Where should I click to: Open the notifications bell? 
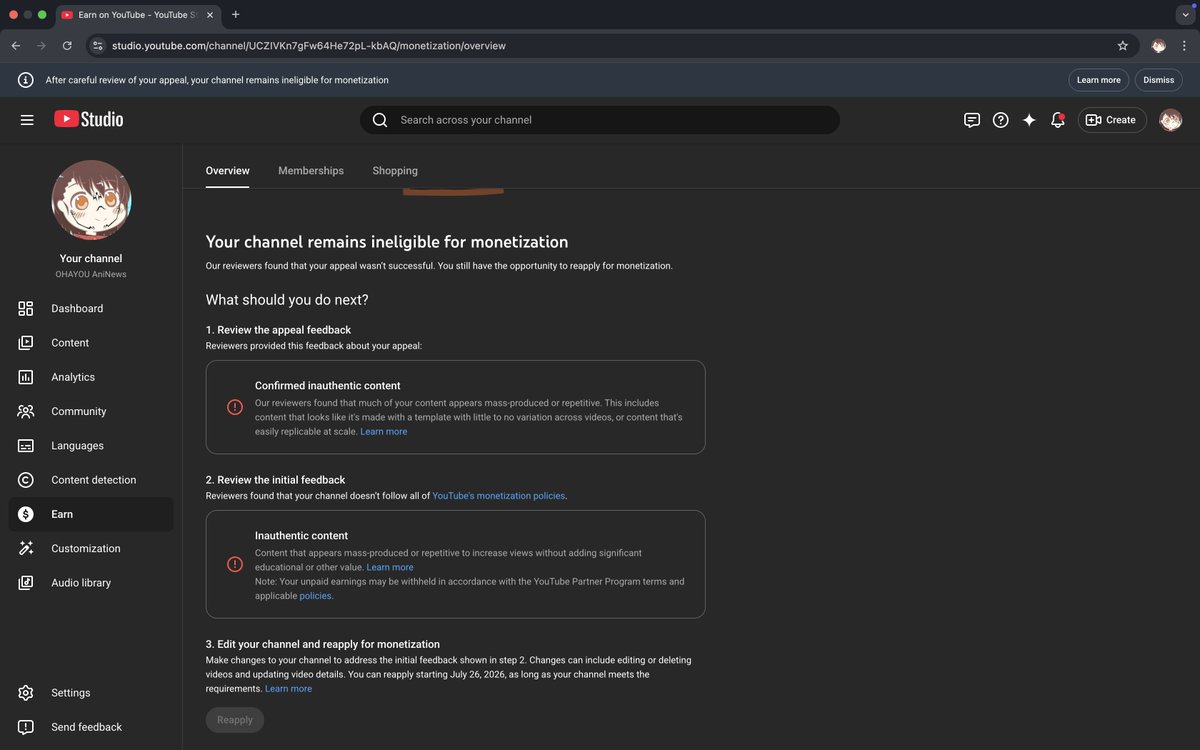(1058, 120)
